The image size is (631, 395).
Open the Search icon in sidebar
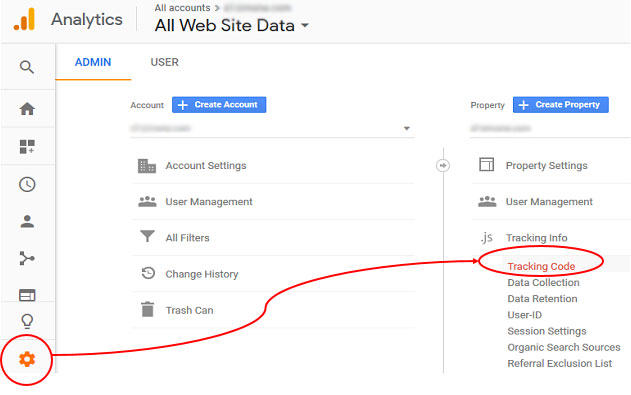[x=27, y=67]
